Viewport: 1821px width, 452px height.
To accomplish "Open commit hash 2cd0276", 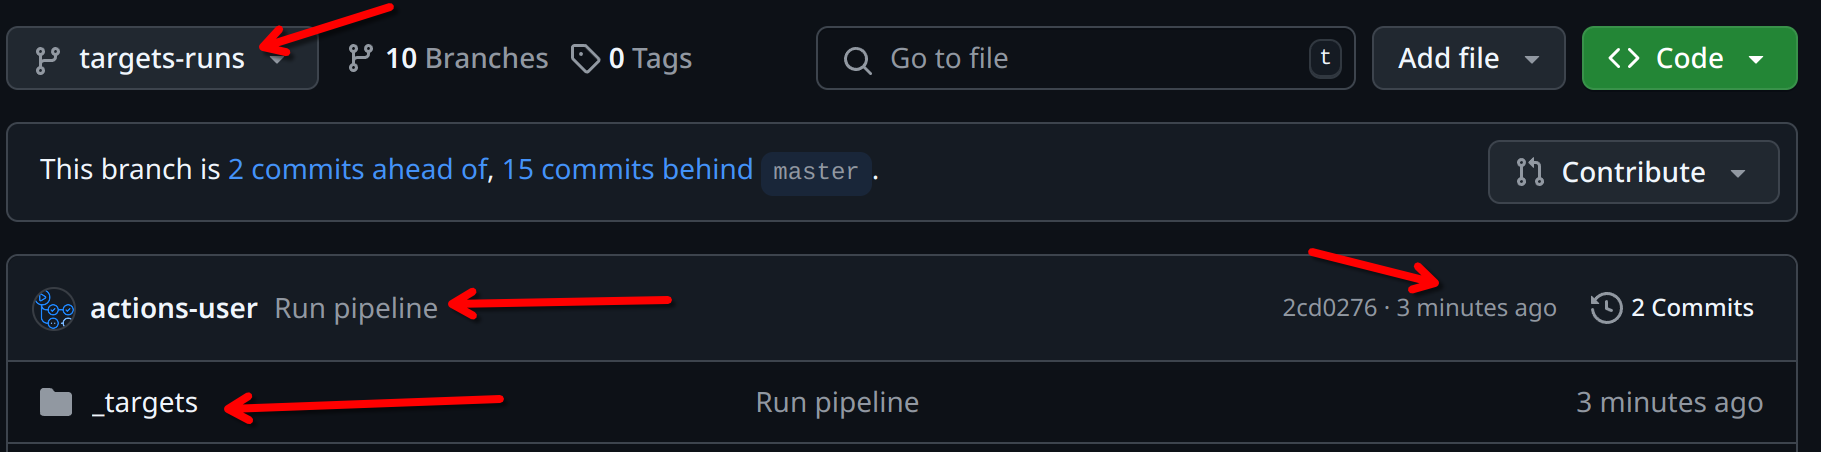I will pos(1329,308).
